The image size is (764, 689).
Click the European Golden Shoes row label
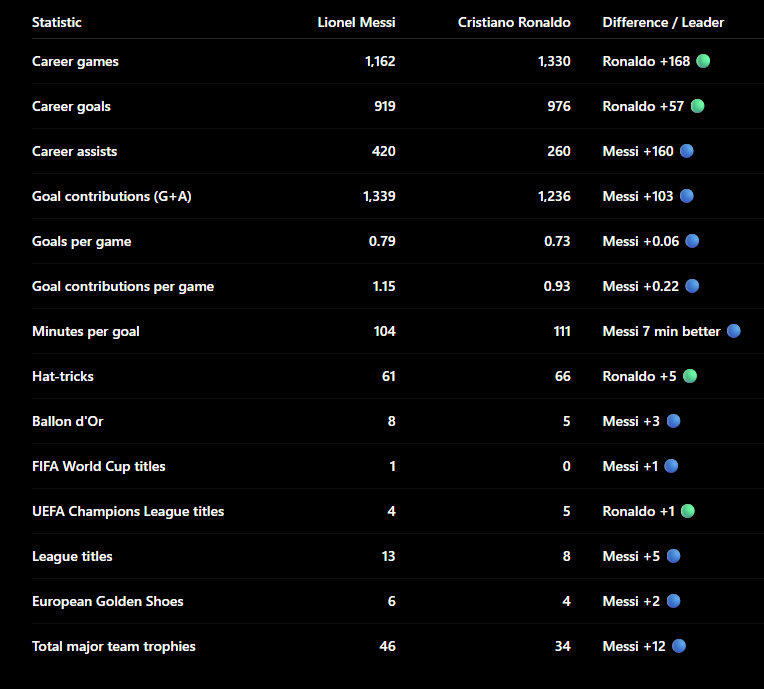click(x=108, y=601)
